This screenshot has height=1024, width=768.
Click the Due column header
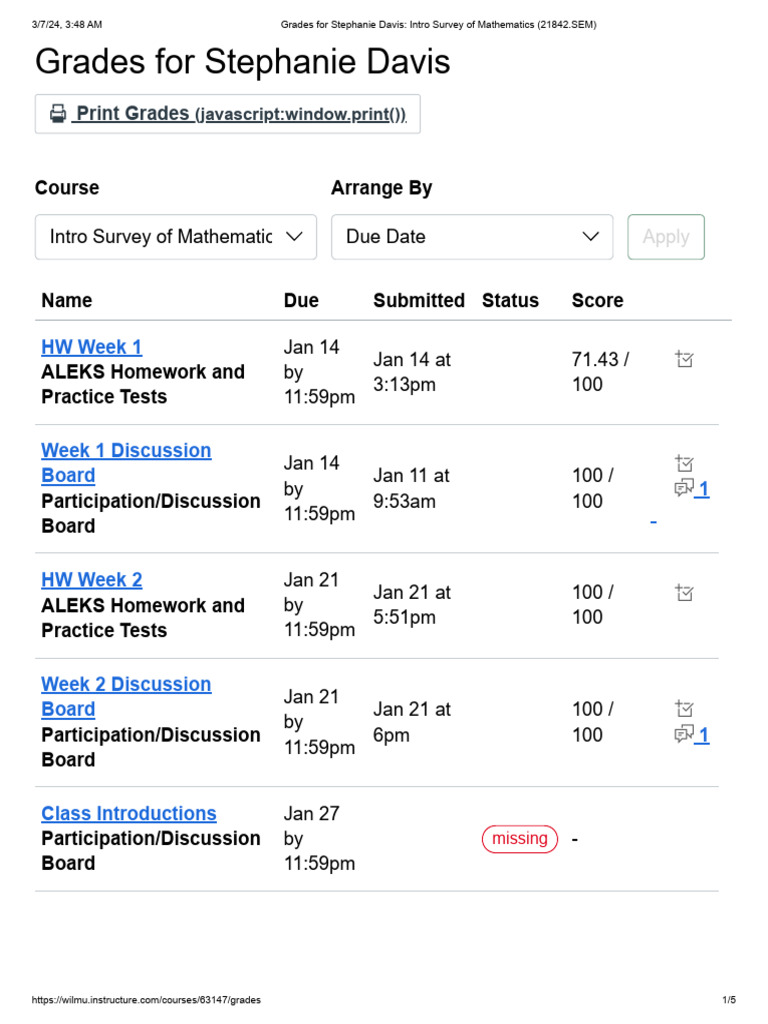(301, 300)
